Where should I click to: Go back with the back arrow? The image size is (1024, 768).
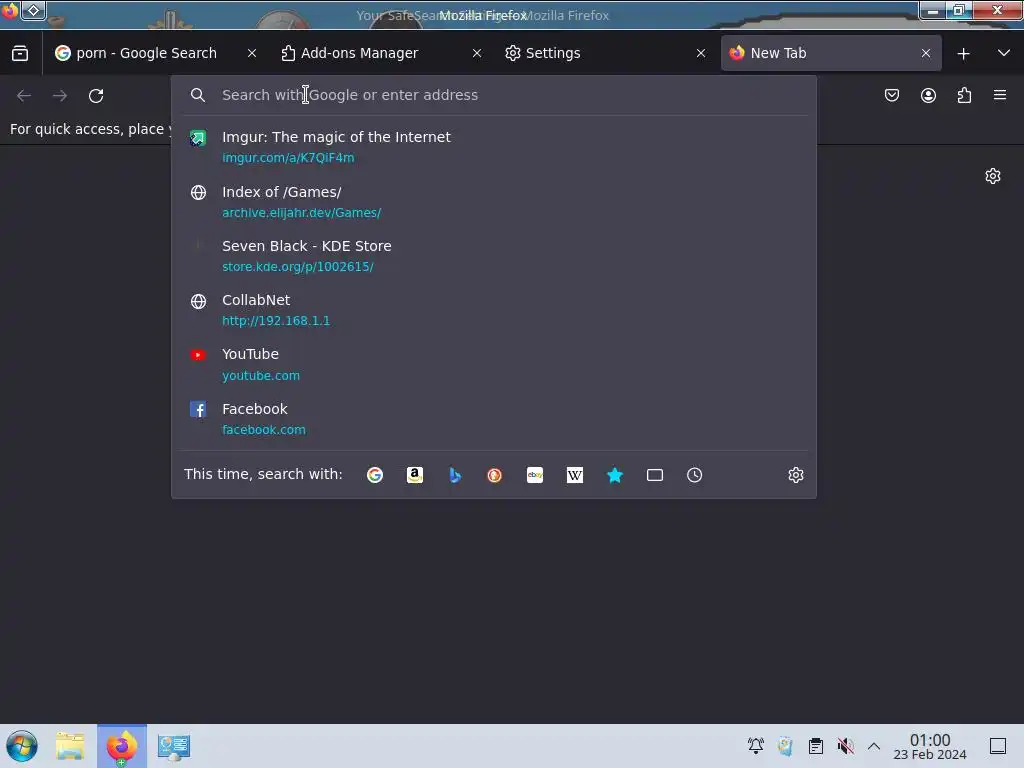(x=24, y=96)
